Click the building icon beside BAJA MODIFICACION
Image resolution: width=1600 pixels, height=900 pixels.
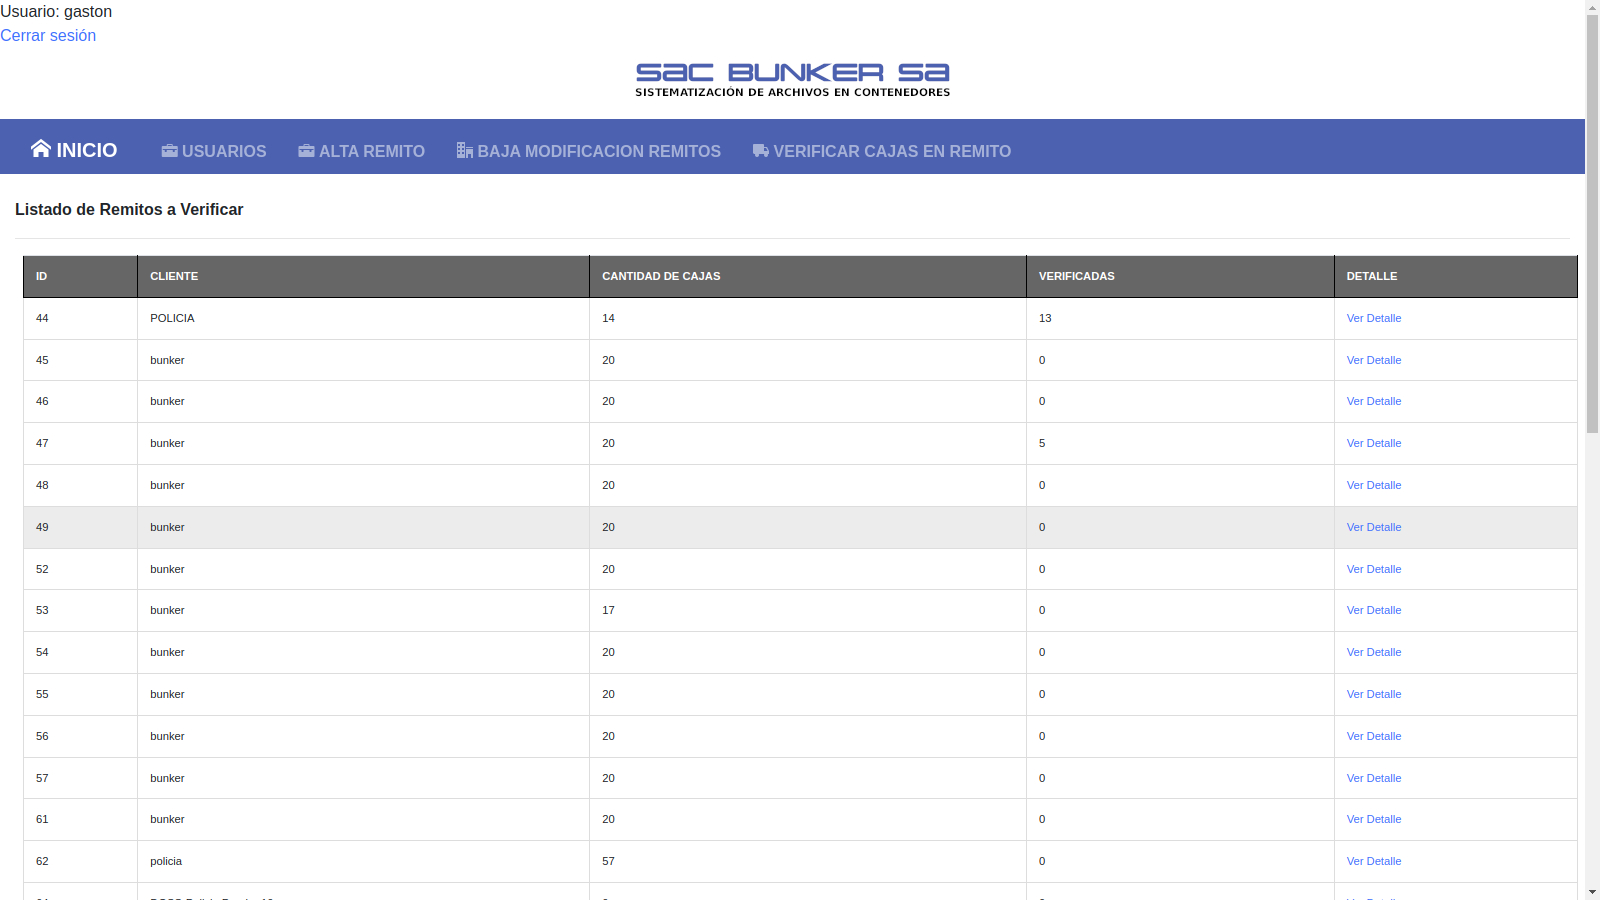click(x=464, y=151)
